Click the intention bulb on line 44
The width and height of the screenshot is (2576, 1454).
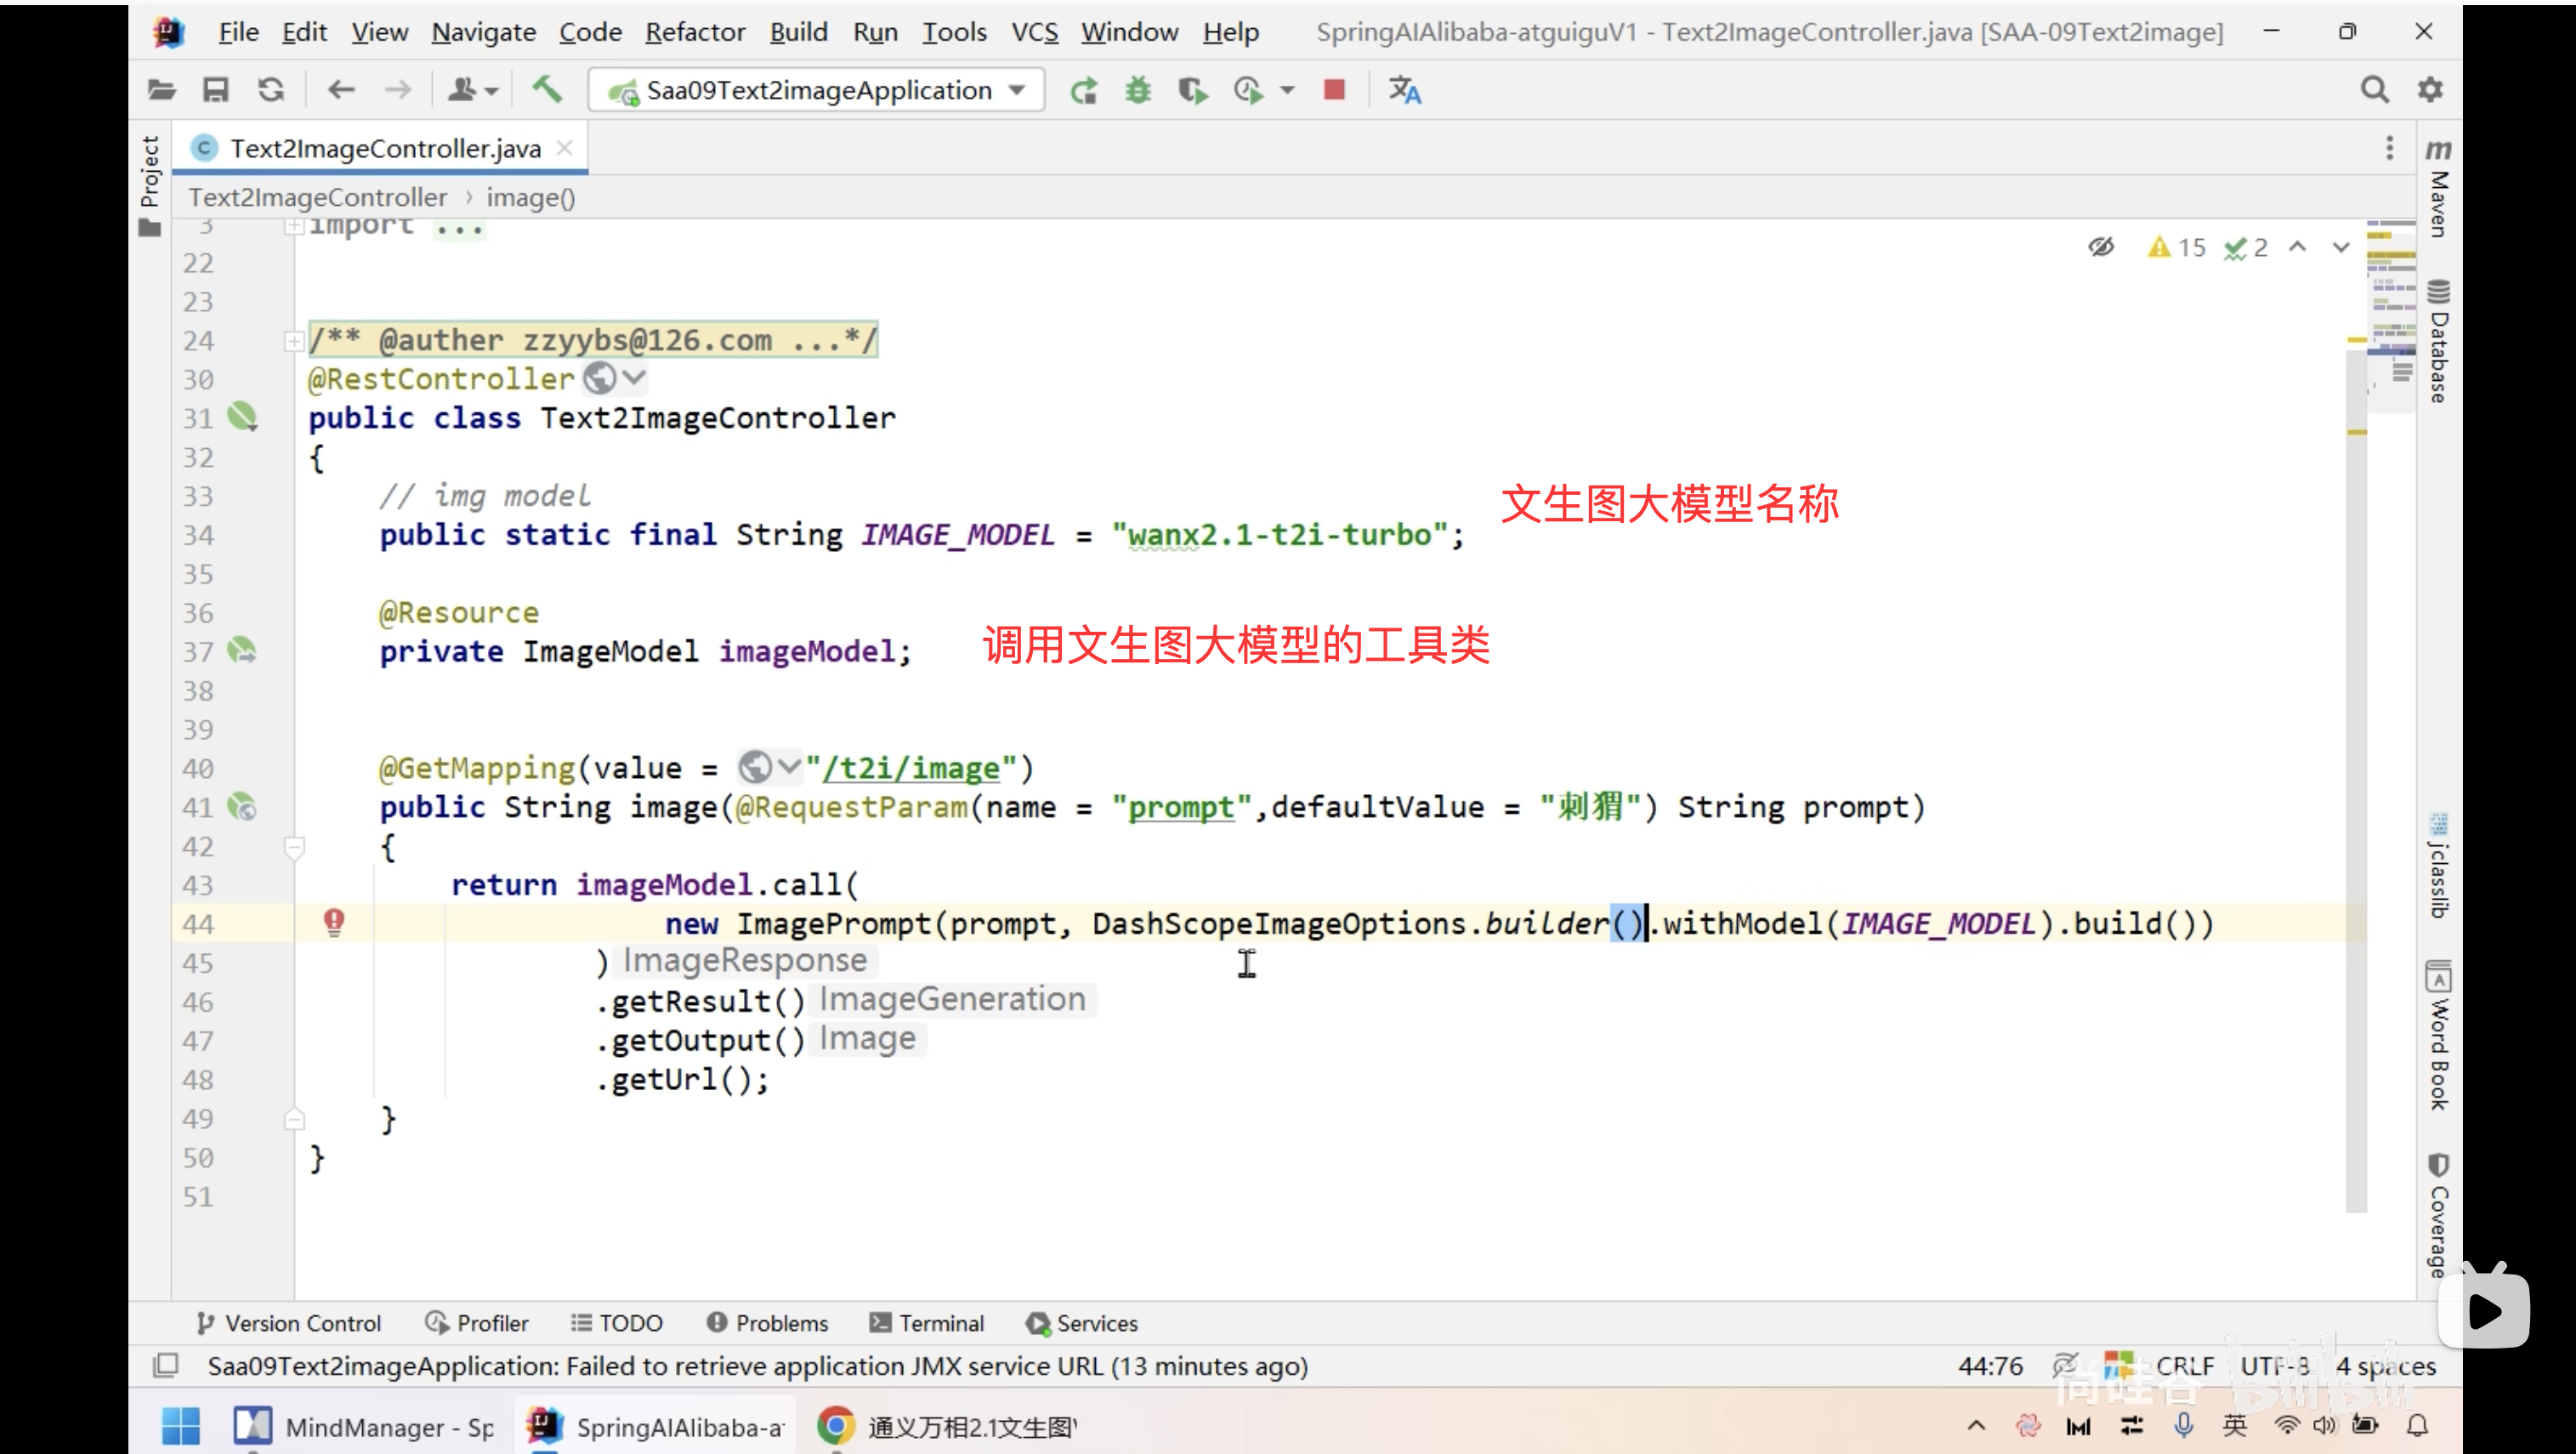pos(334,922)
